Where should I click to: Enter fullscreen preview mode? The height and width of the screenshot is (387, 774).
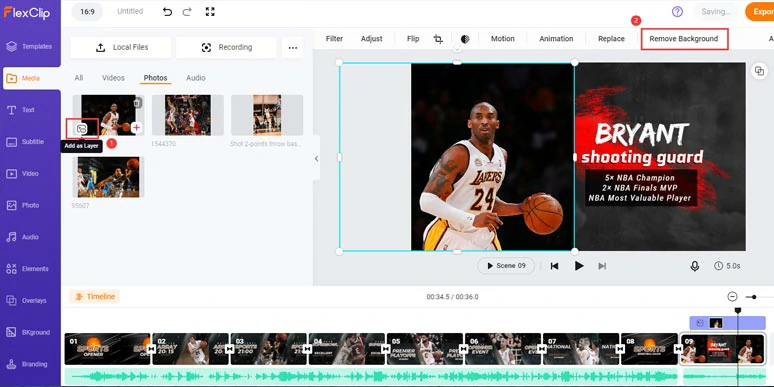coord(210,11)
